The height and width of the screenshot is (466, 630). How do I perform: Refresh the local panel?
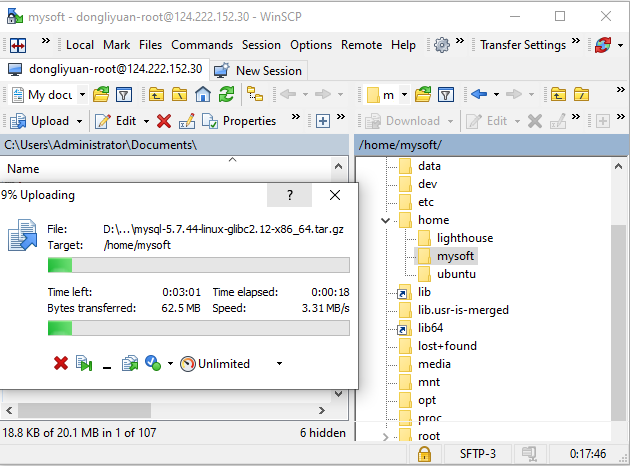[x=227, y=95]
